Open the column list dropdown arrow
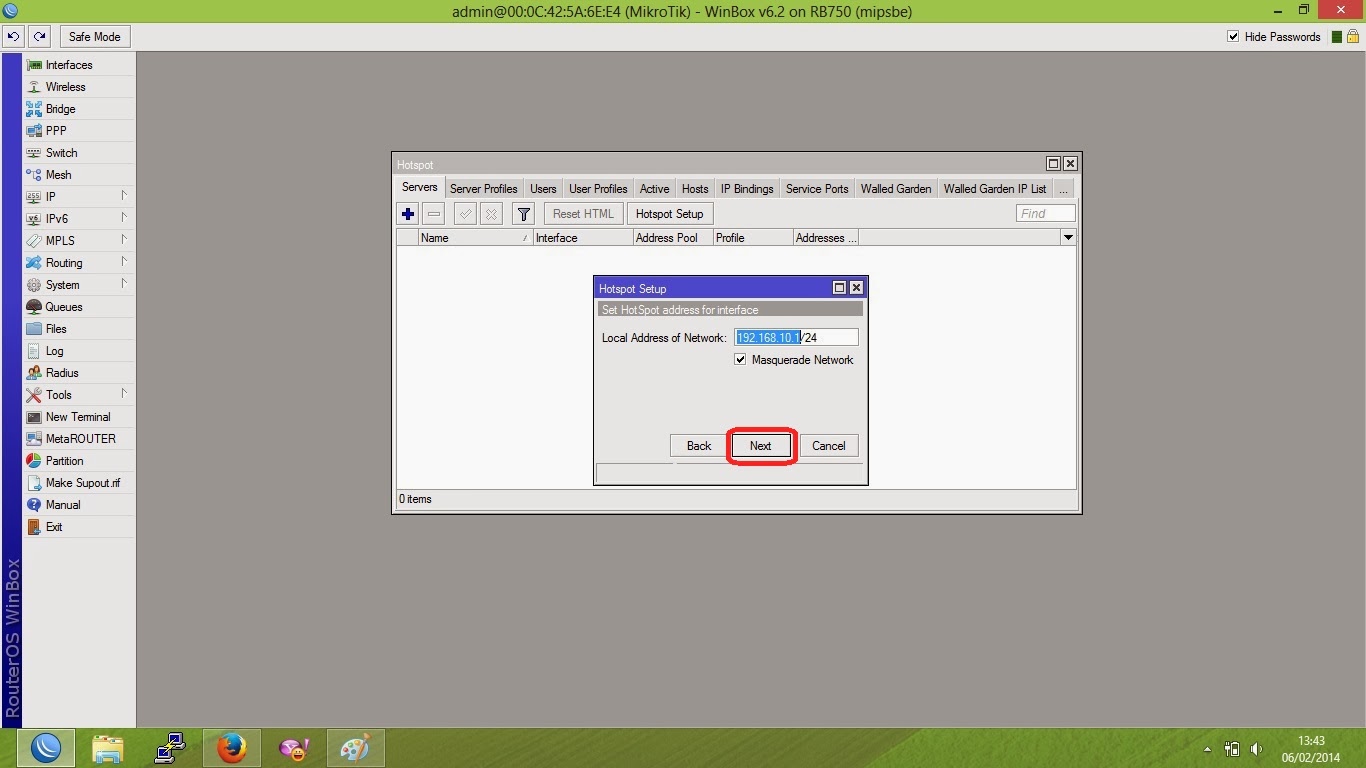Viewport: 1366px width, 768px height. (1068, 238)
